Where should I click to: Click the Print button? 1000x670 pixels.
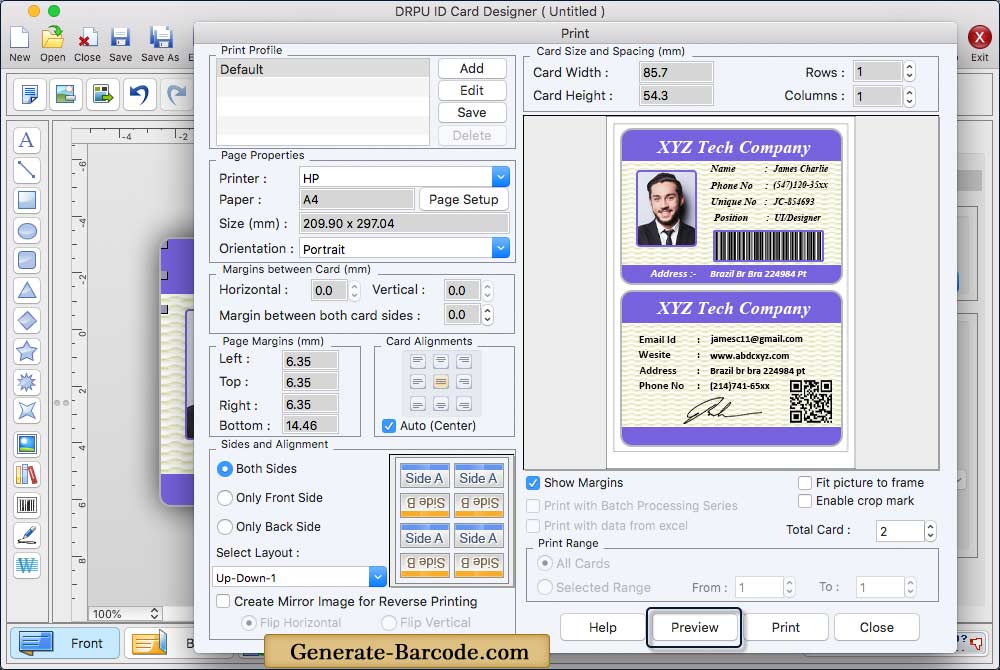(x=786, y=627)
